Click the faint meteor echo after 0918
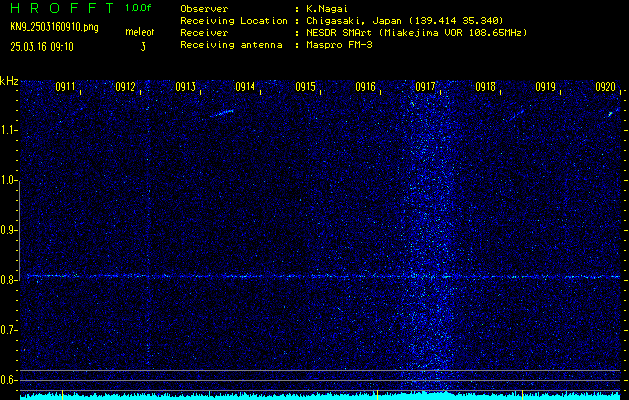629x400 pixels. pyautogui.click(x=517, y=115)
